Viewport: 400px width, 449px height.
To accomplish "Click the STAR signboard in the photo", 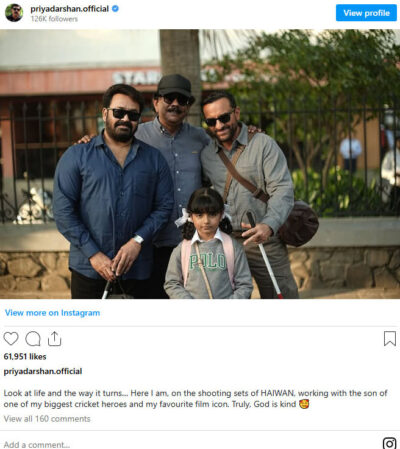I will click(x=137, y=79).
